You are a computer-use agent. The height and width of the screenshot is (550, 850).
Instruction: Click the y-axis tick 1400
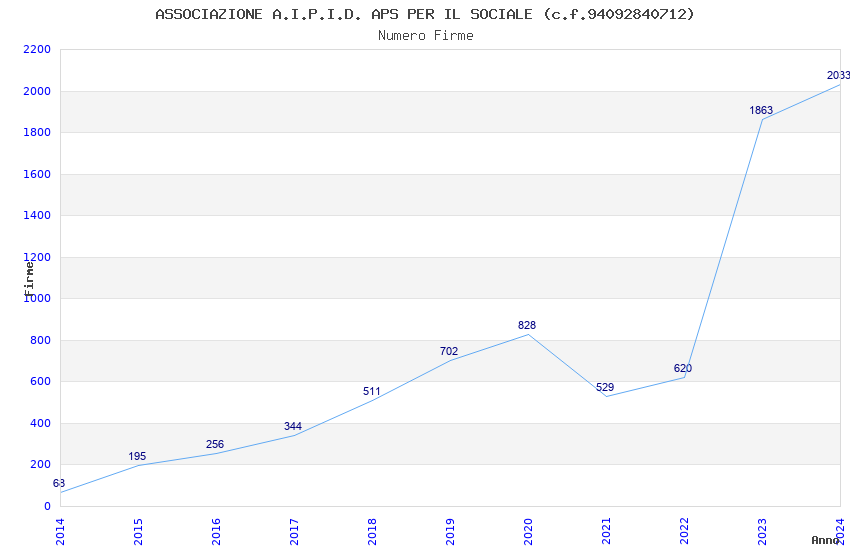tap(37, 215)
